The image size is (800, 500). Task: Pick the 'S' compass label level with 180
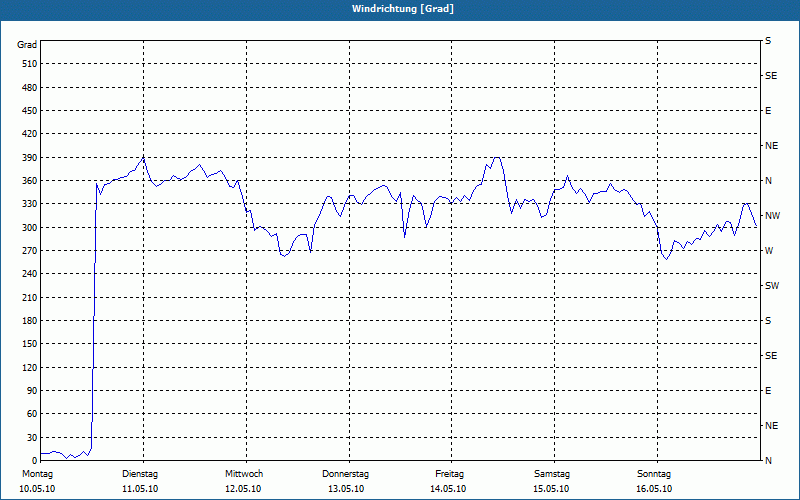coord(768,321)
